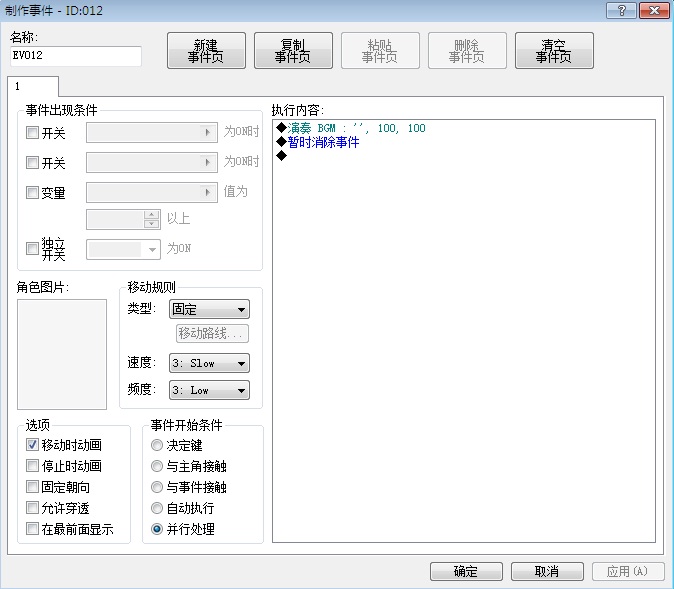Open the second 开关 selector field
Image resolution: width=674 pixels, height=589 pixels.
tap(152, 163)
